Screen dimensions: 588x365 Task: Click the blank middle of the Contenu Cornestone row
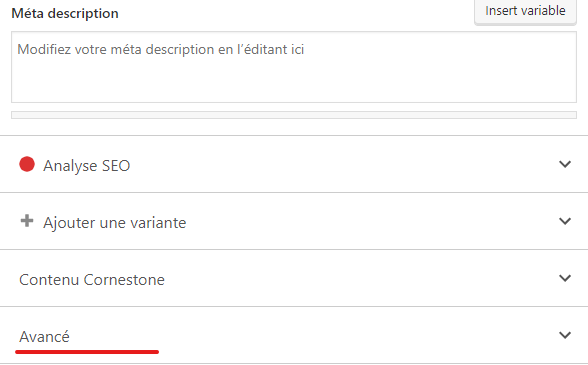(x=356, y=278)
